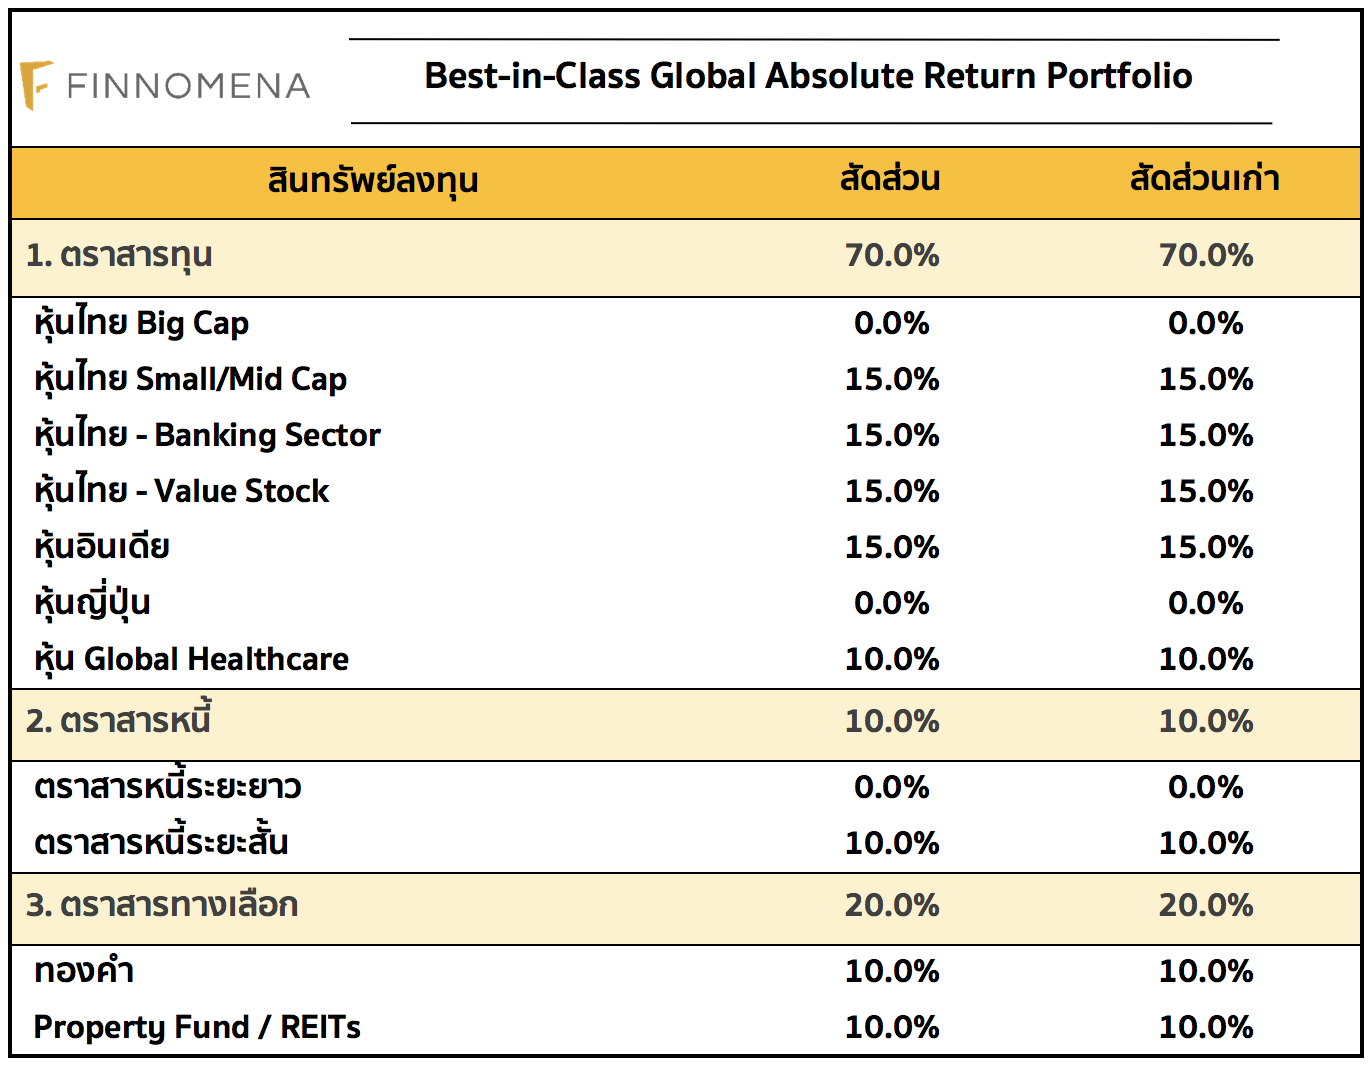Click the ตราสารหนี้ระยะยาว row label
1370x1068 pixels.
tap(167, 788)
